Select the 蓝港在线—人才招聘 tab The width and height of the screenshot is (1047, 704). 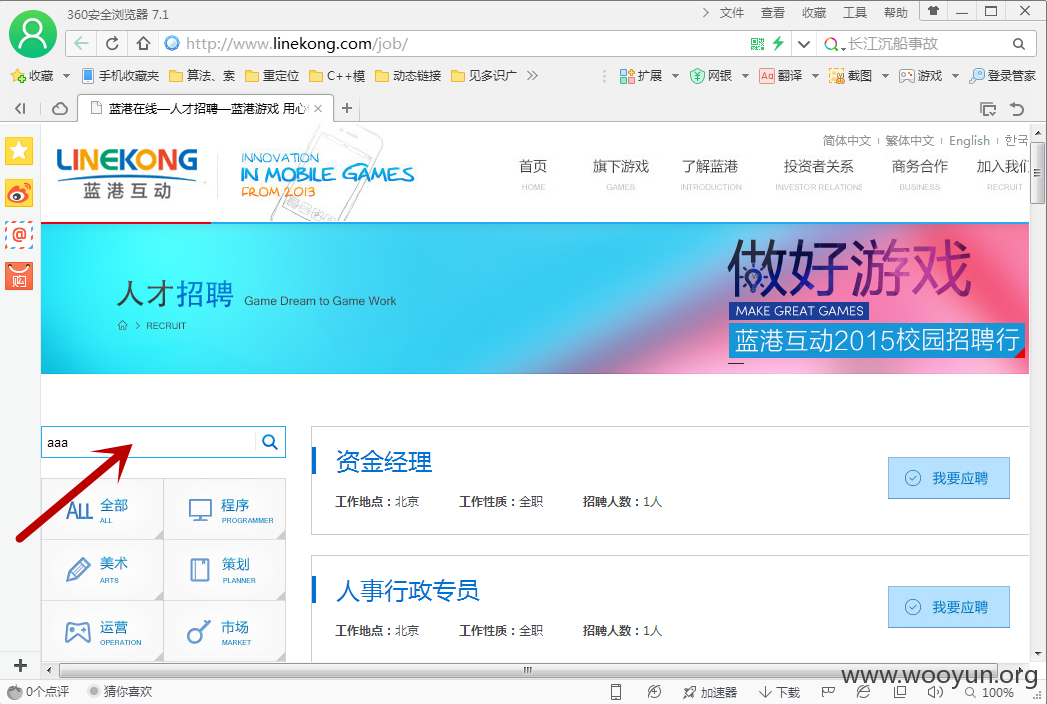click(206, 108)
